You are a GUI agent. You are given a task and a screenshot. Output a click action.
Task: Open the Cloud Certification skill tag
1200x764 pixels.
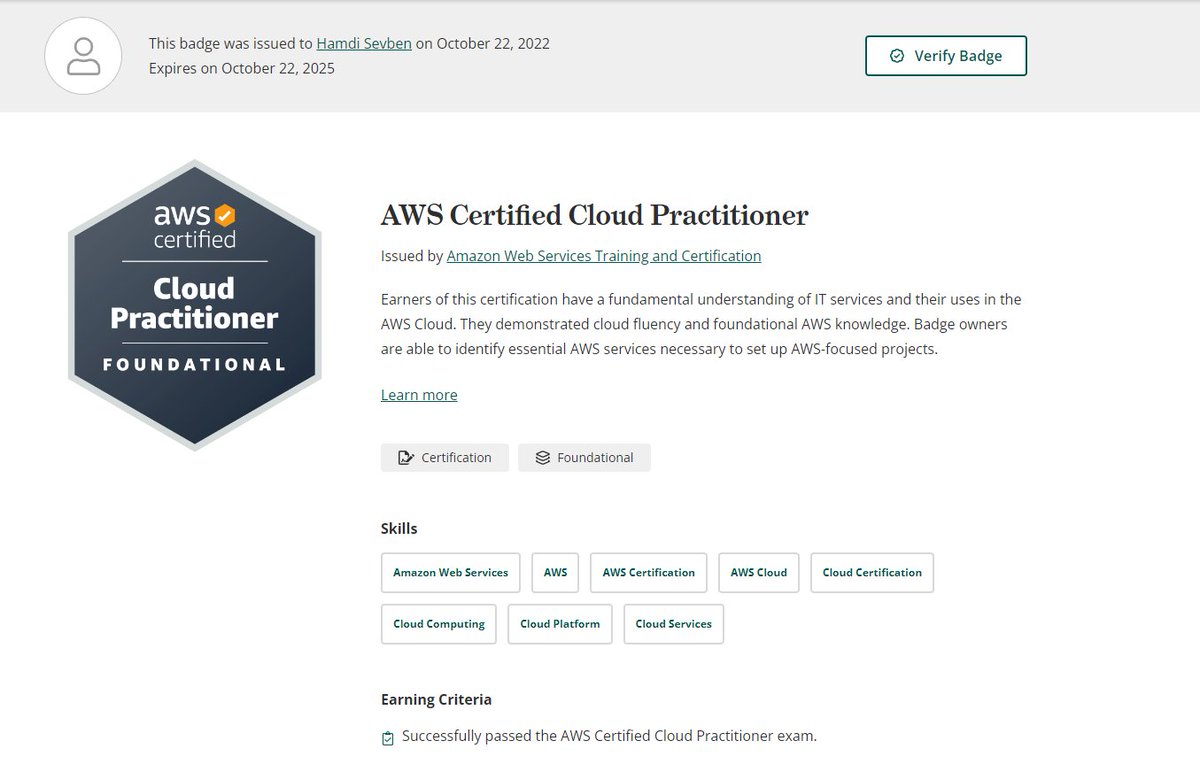point(872,573)
